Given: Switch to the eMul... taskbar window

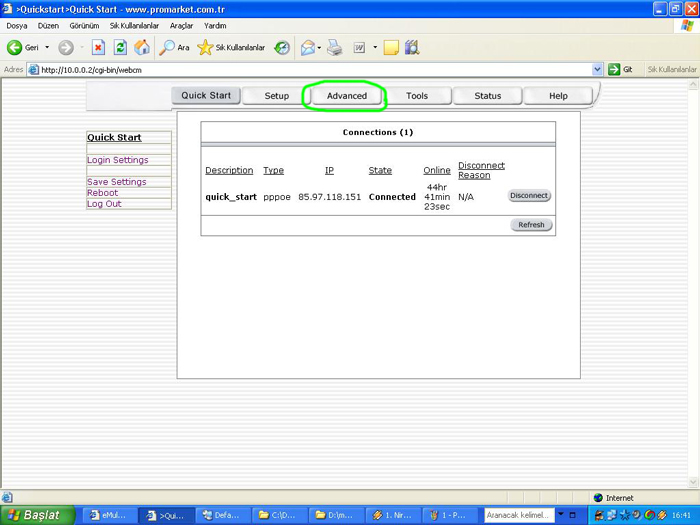Looking at the screenshot, I should (110, 515).
